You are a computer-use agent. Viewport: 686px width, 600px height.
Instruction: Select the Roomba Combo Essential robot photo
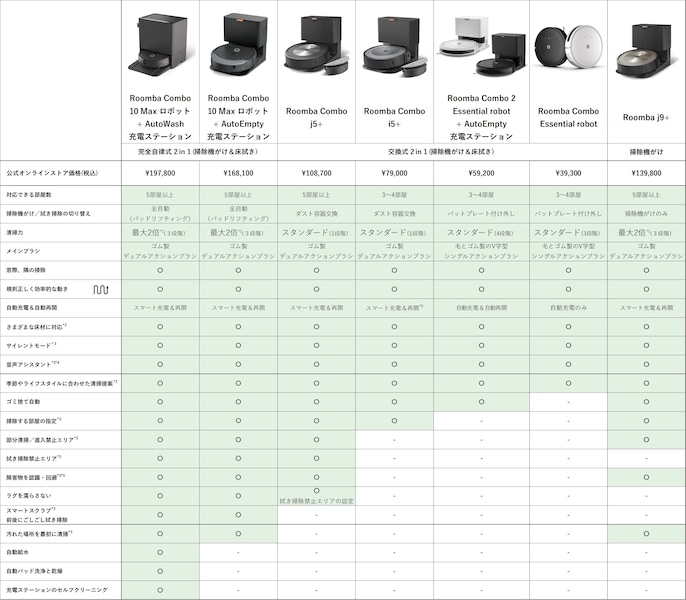point(568,47)
